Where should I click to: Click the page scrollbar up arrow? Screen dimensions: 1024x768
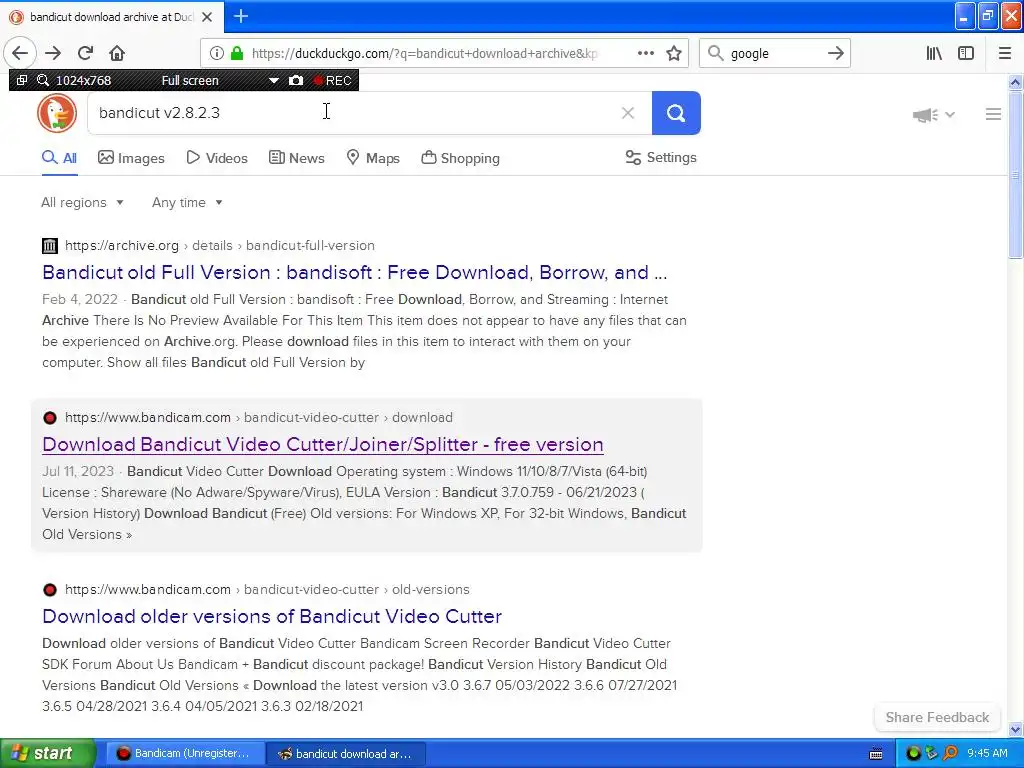pyautogui.click(x=1015, y=82)
